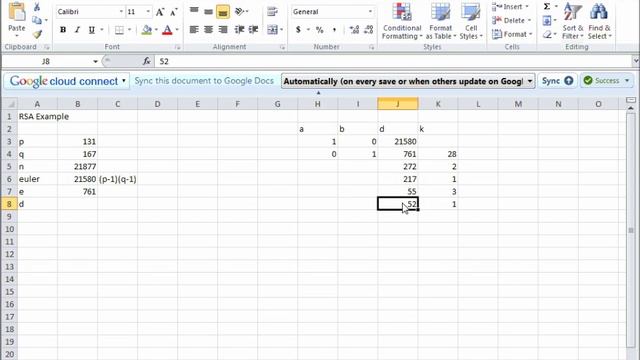Apply Comma Style format
Image resolution: width=640 pixels, height=360 pixels.
click(x=334, y=29)
